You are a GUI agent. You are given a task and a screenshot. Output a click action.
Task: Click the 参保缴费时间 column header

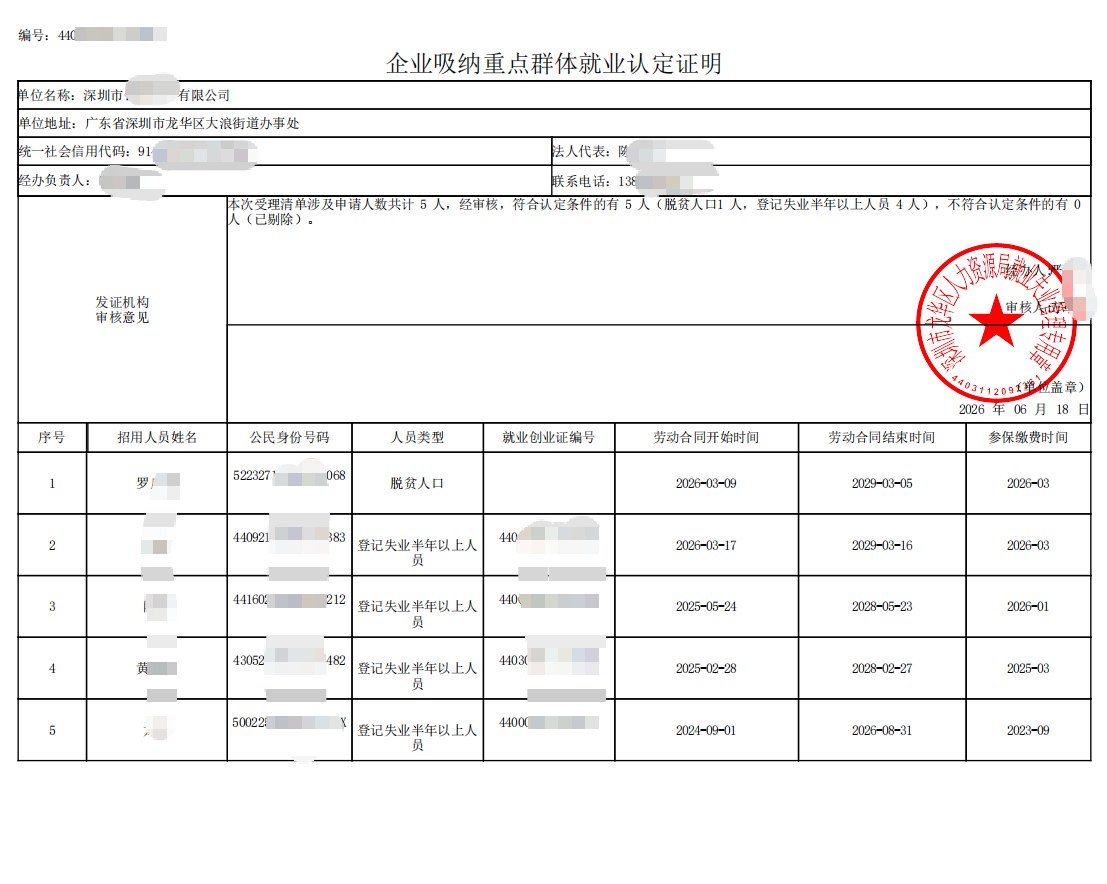[x=1028, y=438]
